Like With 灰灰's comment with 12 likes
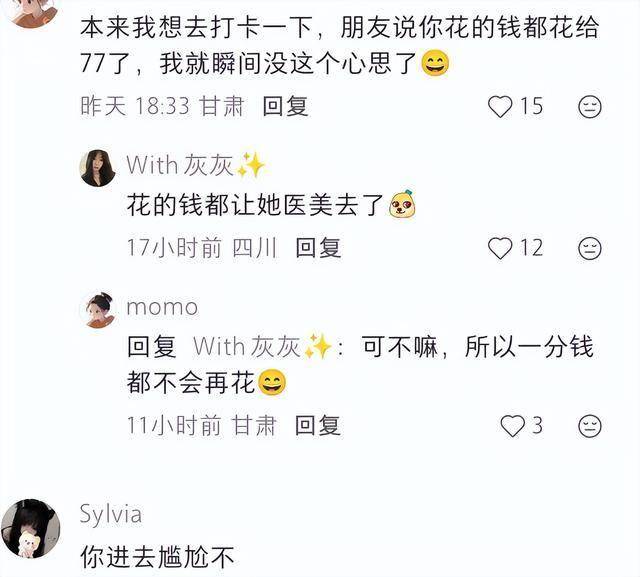Image resolution: width=640 pixels, height=577 pixels. tap(500, 248)
